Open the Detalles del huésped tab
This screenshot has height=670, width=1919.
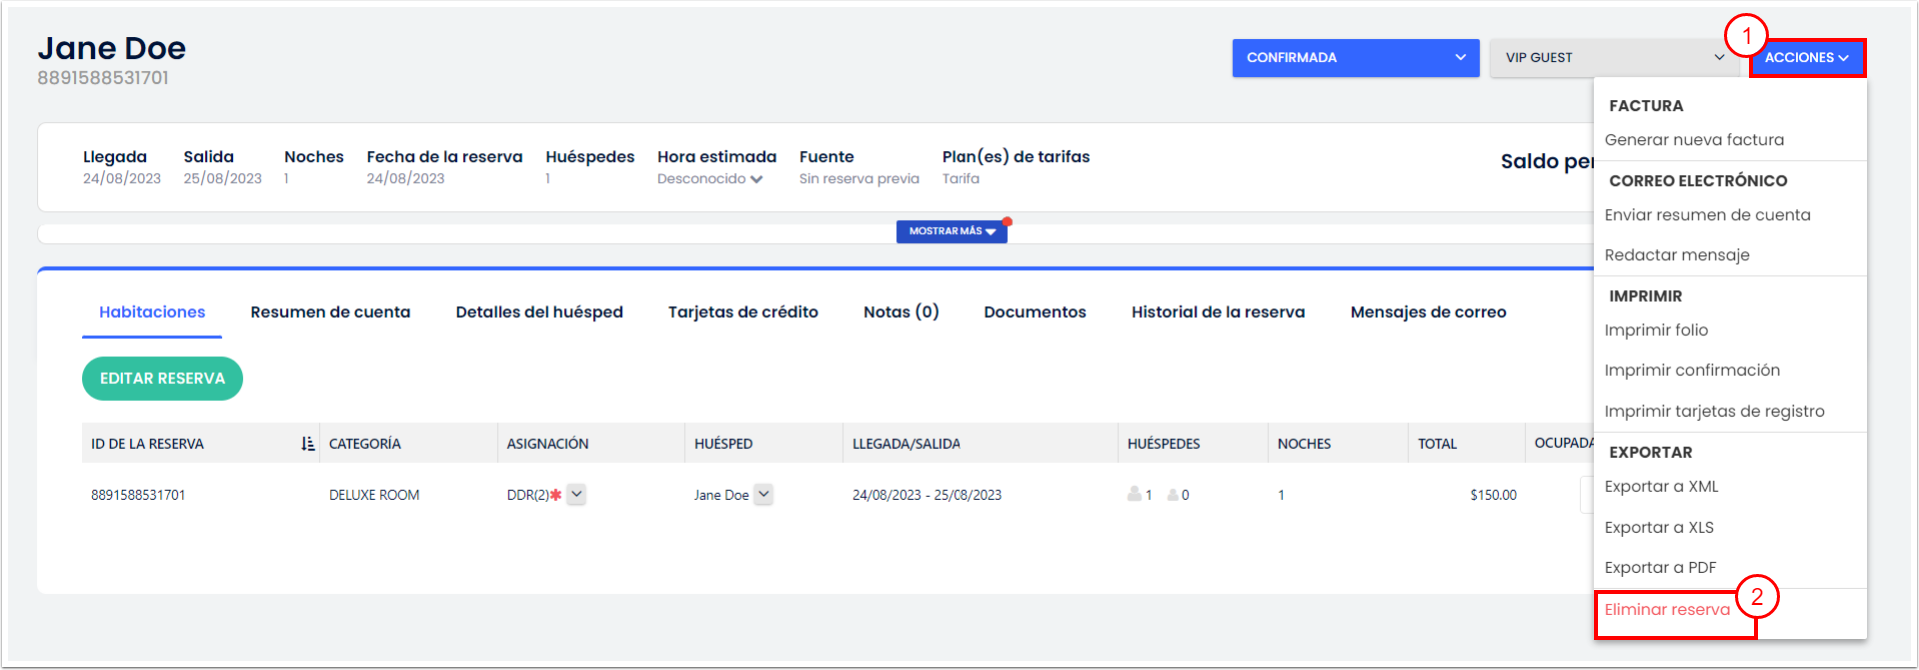(x=539, y=312)
